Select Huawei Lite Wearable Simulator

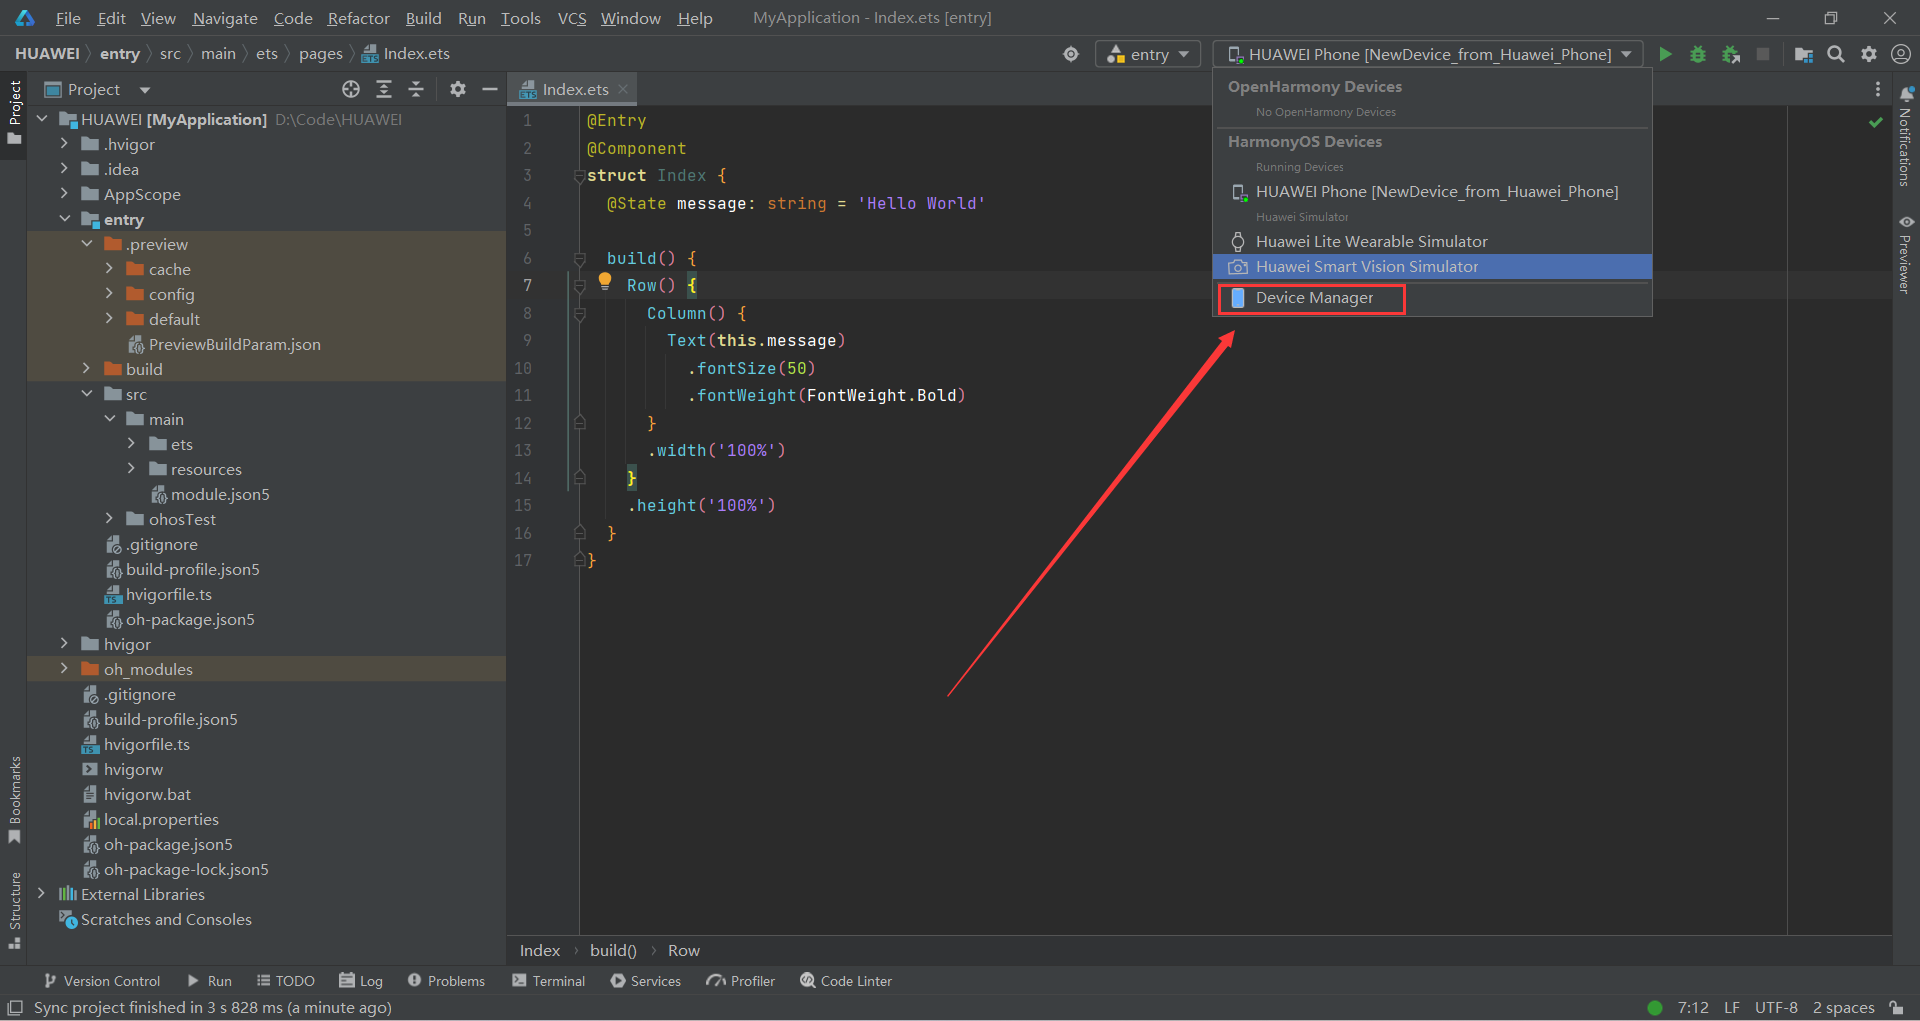1432,241
